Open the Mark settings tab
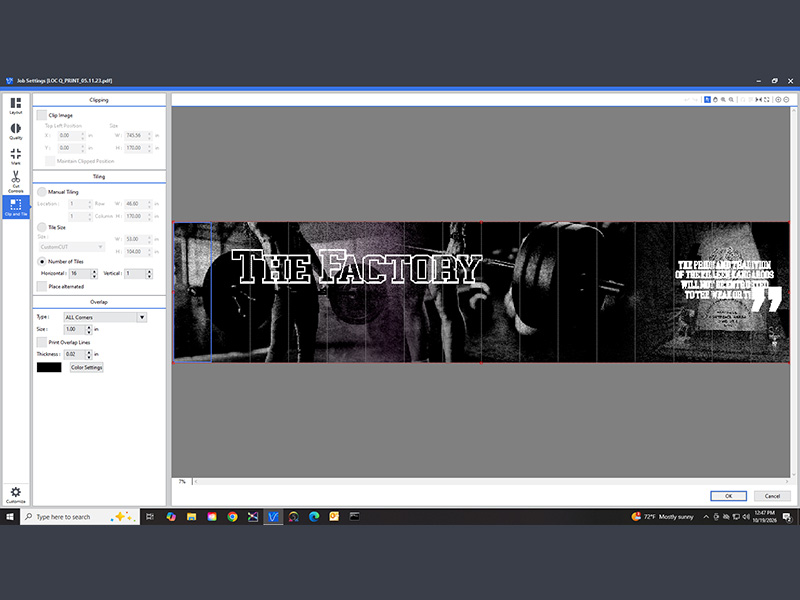The width and height of the screenshot is (800, 600). (x=16, y=156)
